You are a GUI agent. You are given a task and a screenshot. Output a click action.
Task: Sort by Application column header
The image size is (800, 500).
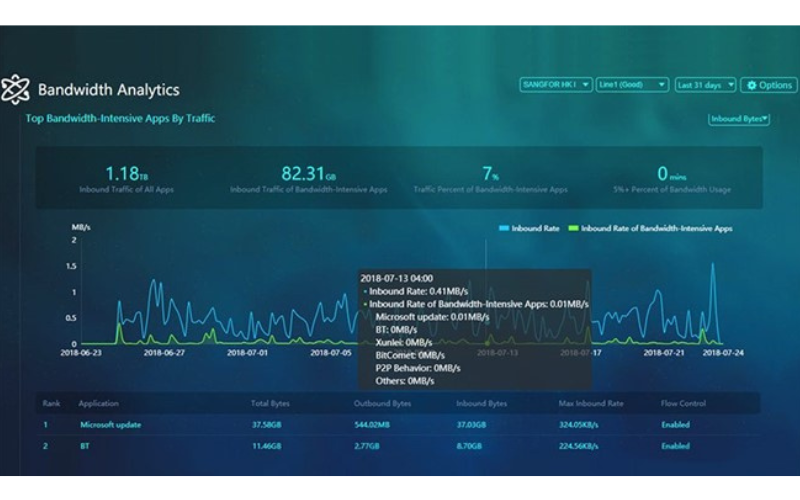click(98, 403)
